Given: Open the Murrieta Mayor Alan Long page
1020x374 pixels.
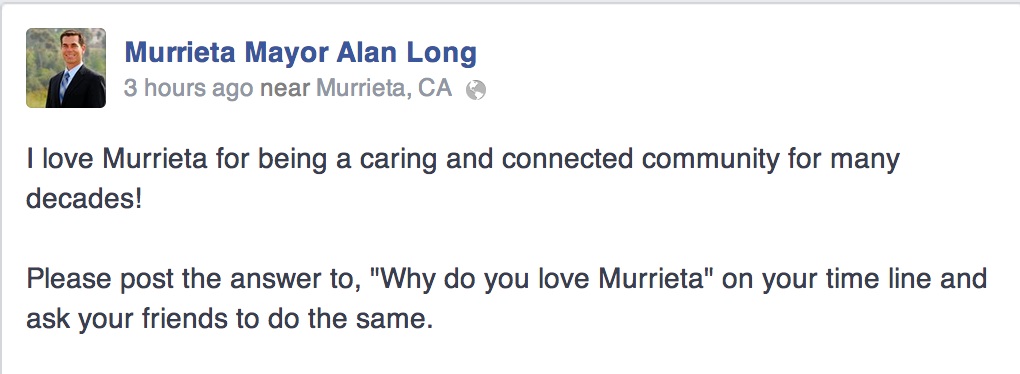Looking at the screenshot, I should click(x=301, y=53).
